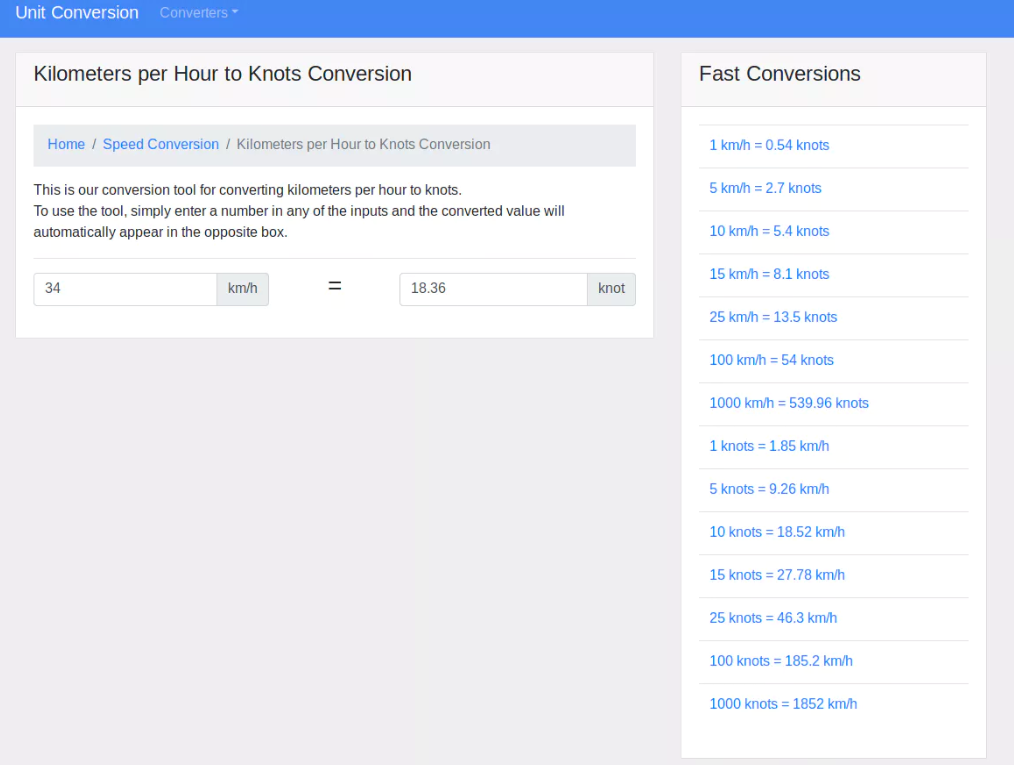Open the 5 knots = 9.26 km/h link
The height and width of the screenshot is (765, 1014).
(769, 490)
